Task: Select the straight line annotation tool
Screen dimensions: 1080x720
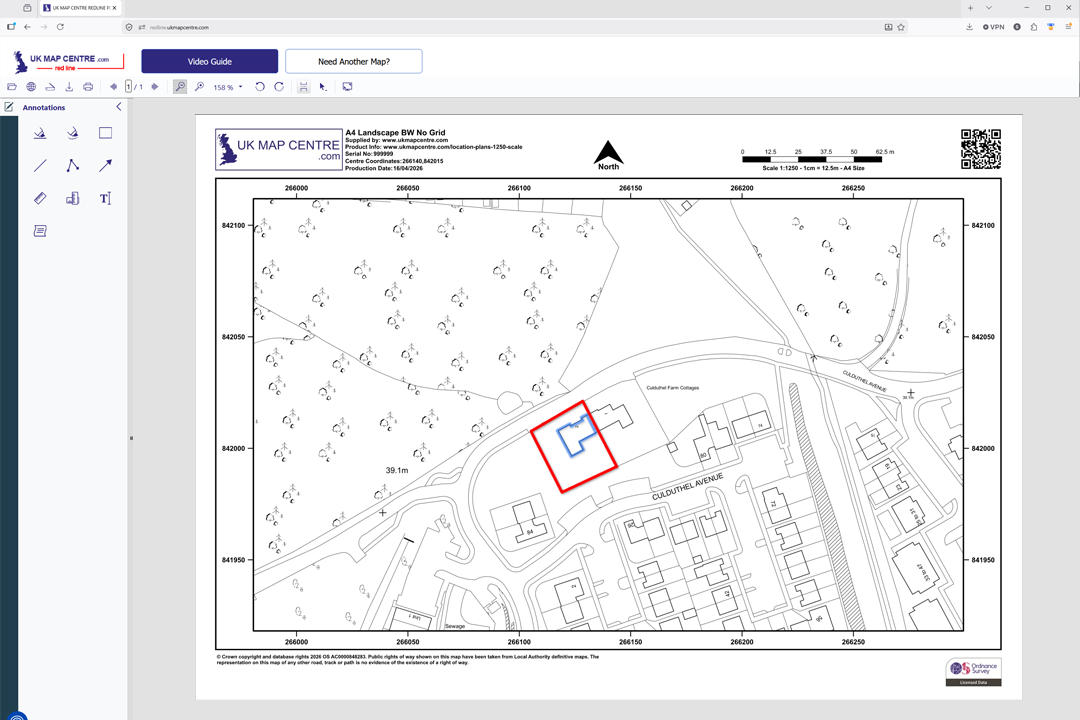Action: [40, 165]
